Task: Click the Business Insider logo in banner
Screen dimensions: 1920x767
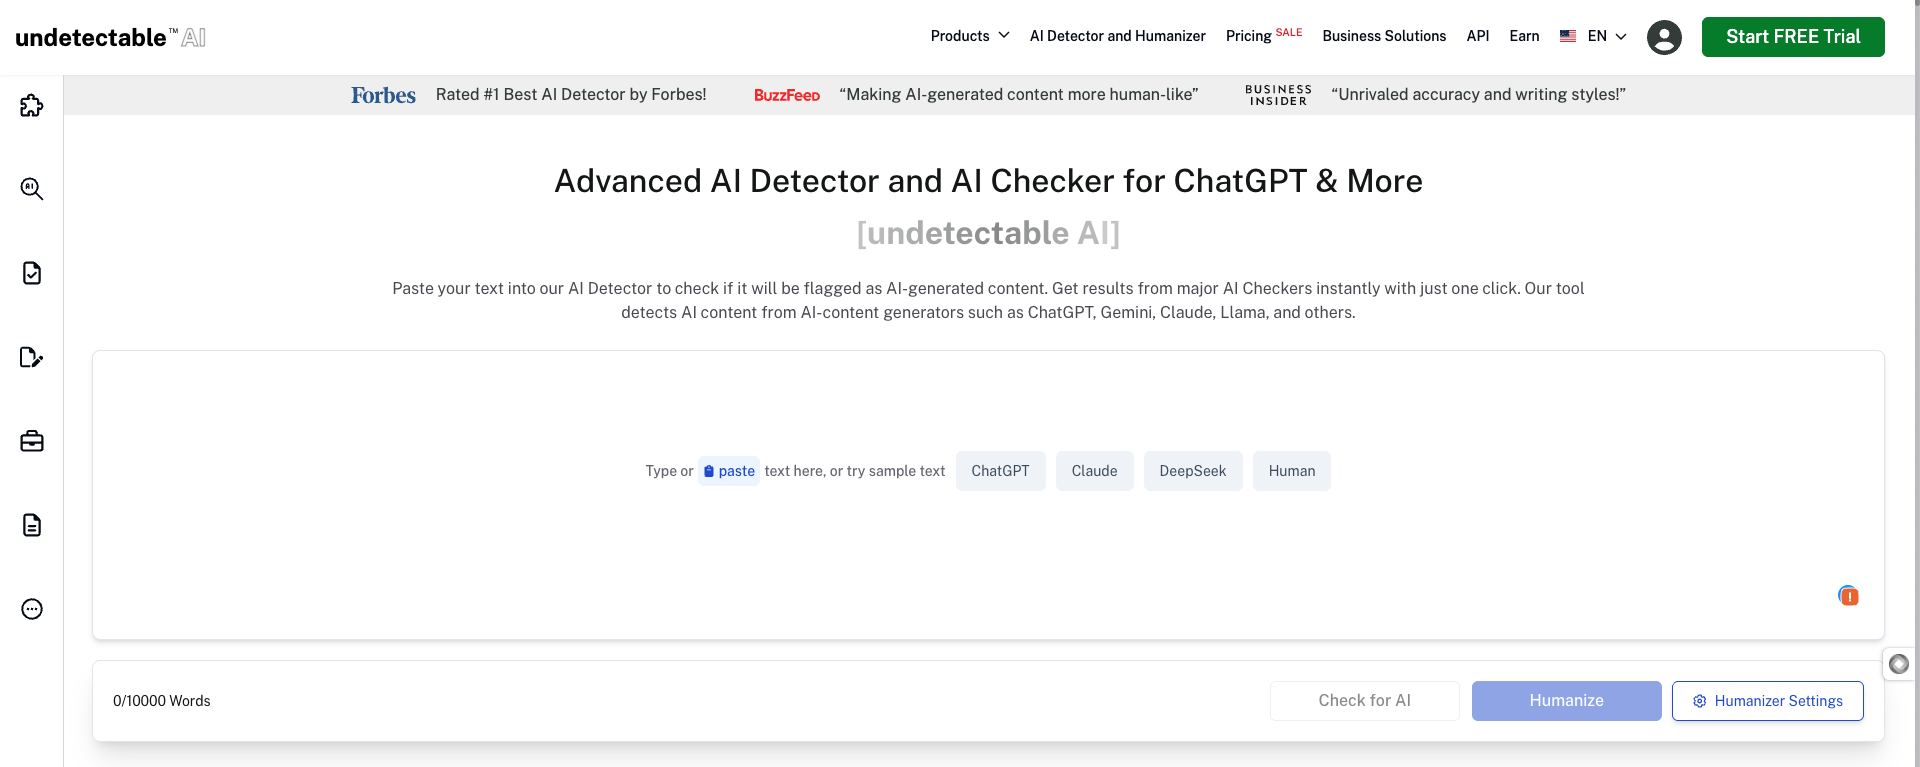Action: [1278, 95]
